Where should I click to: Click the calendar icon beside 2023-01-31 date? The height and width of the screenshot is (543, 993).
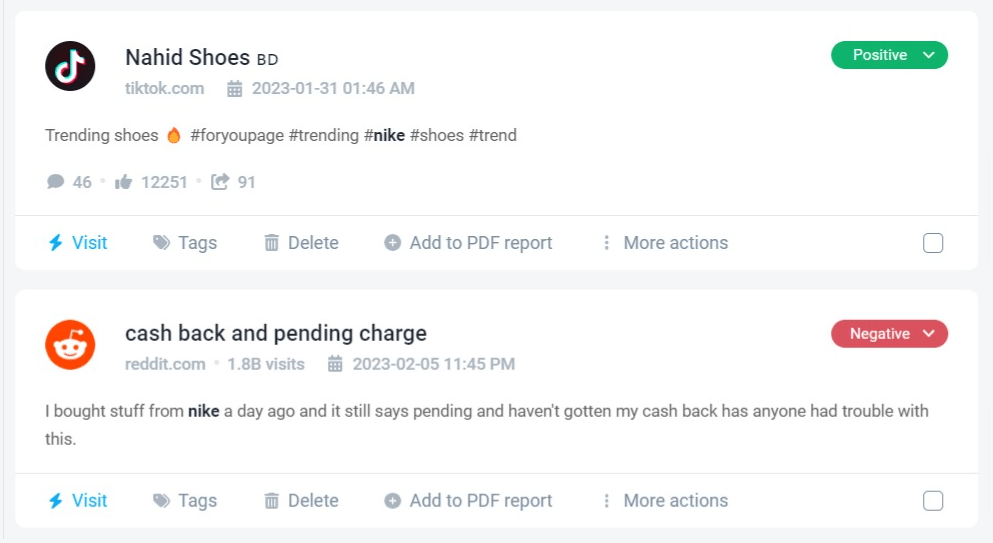pos(235,89)
